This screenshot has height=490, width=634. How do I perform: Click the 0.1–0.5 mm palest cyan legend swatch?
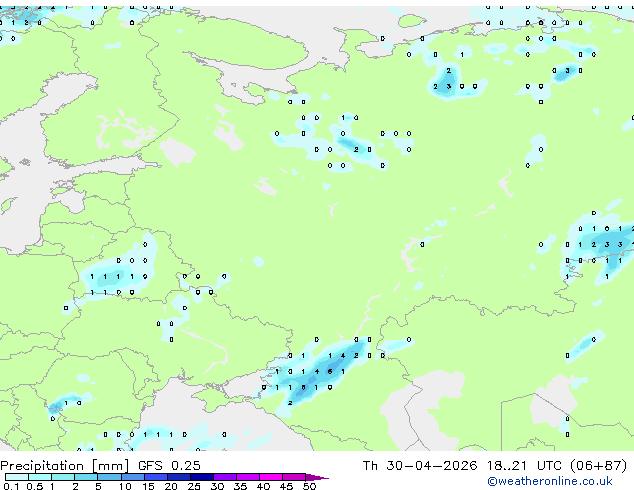[17, 477]
